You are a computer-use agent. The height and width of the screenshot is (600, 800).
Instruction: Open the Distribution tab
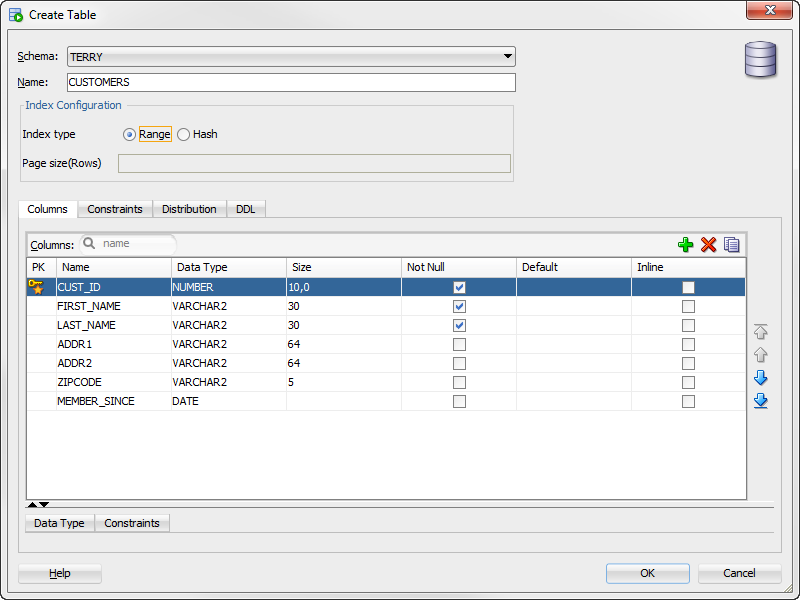[189, 209]
